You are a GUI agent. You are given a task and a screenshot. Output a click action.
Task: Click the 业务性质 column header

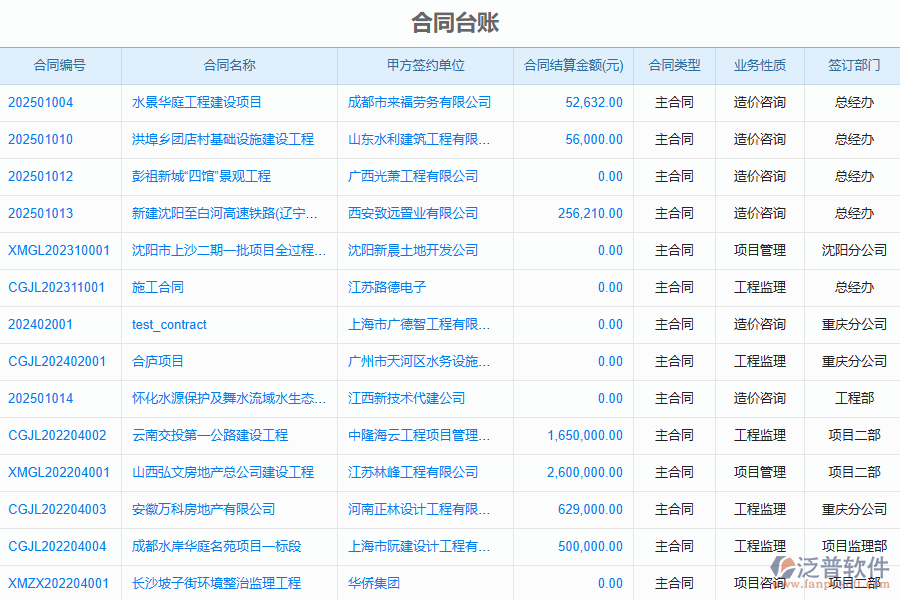(x=759, y=66)
